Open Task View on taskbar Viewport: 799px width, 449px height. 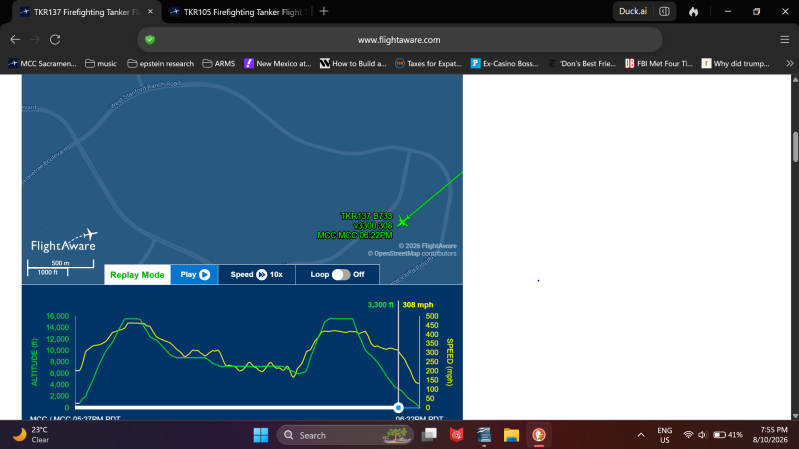[430, 435]
